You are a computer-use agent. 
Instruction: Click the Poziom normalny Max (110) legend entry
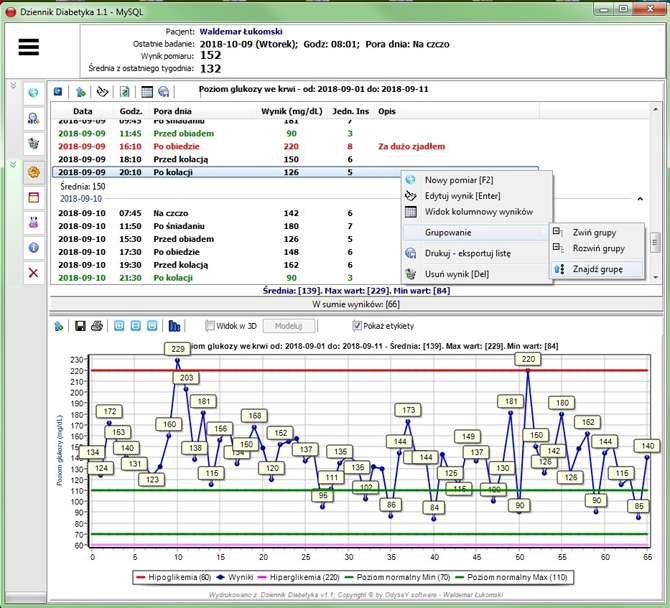click(511, 577)
